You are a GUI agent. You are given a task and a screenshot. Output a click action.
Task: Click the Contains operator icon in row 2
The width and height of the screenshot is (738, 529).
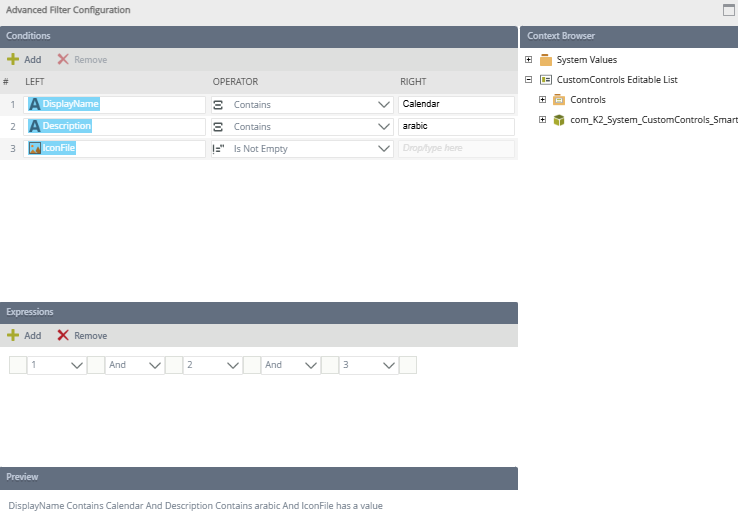click(218, 127)
